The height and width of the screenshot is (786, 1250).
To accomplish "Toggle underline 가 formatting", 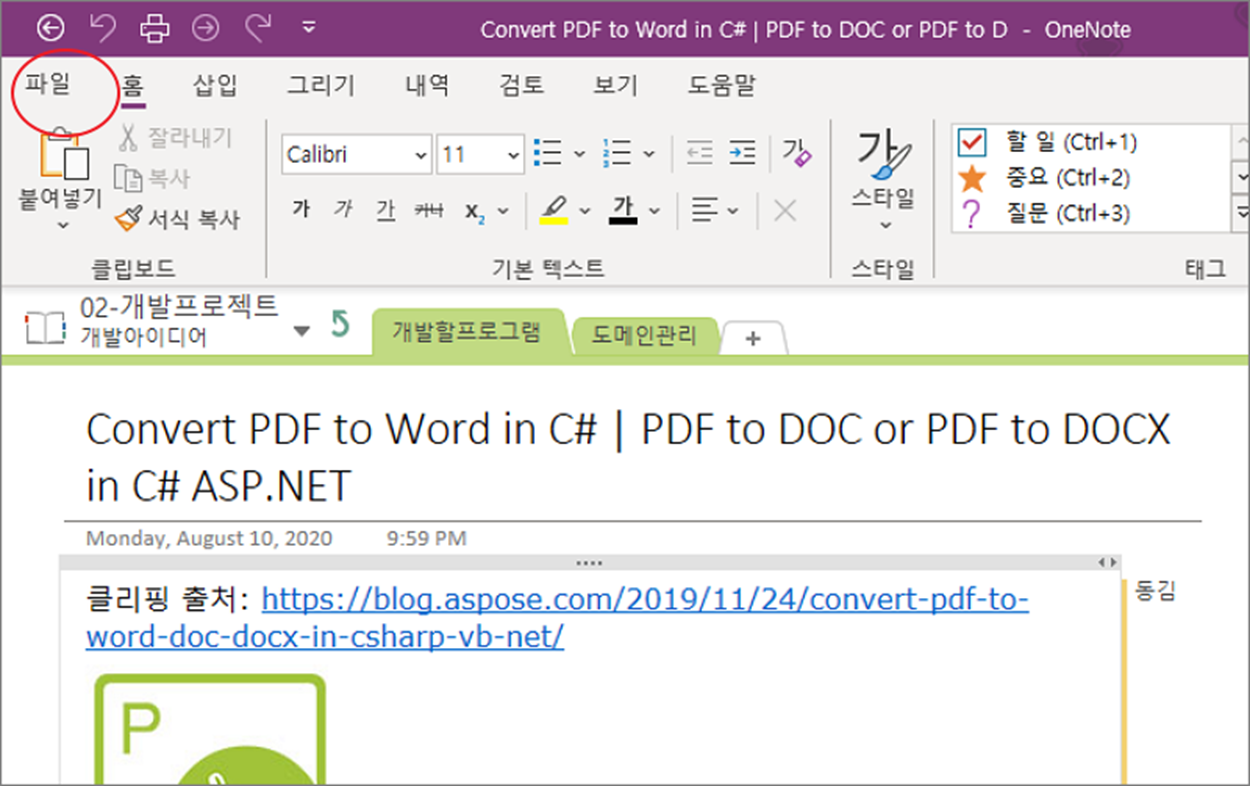I will 385,210.
